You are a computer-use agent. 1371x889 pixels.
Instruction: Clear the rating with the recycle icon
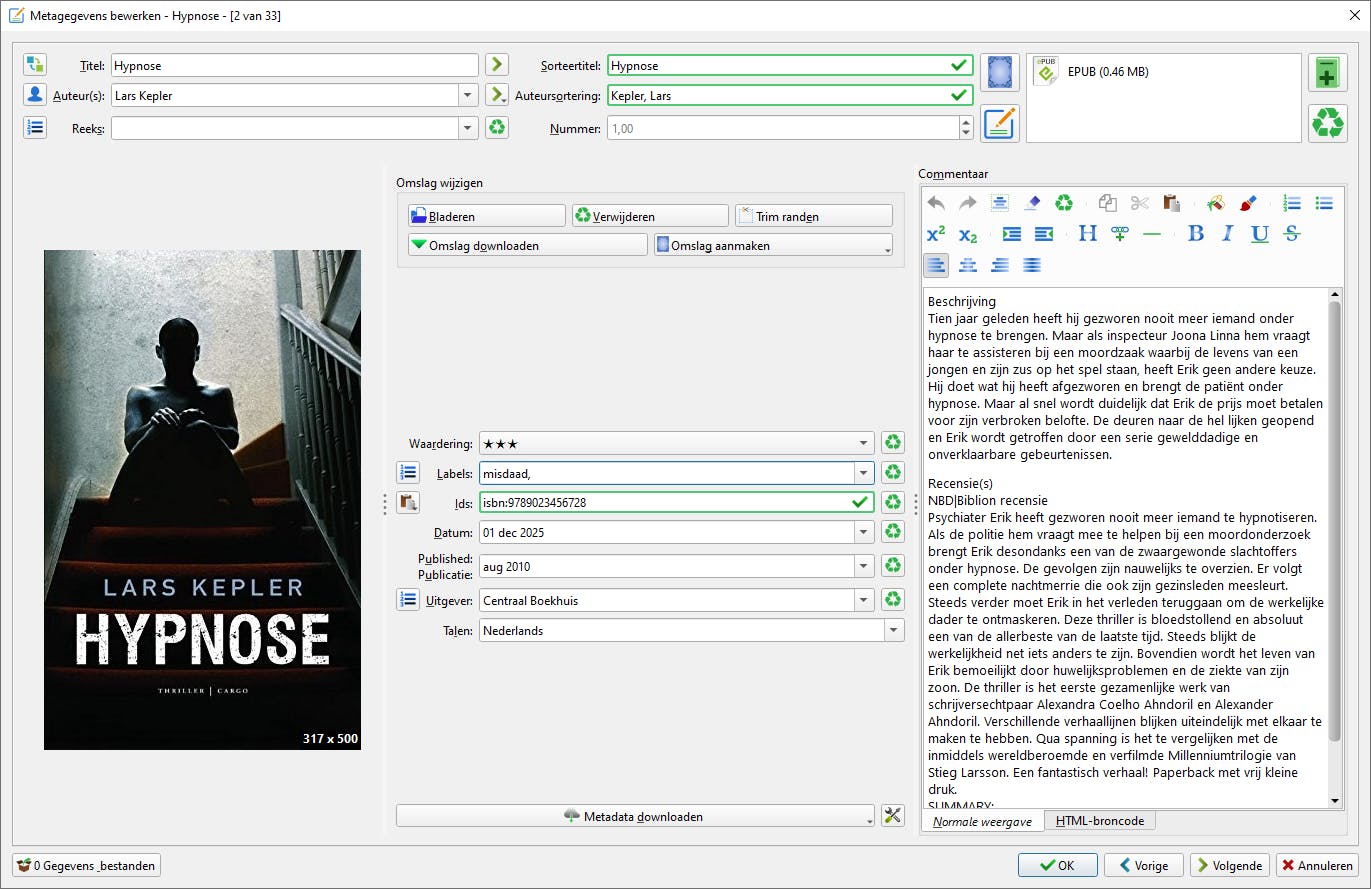tap(892, 443)
